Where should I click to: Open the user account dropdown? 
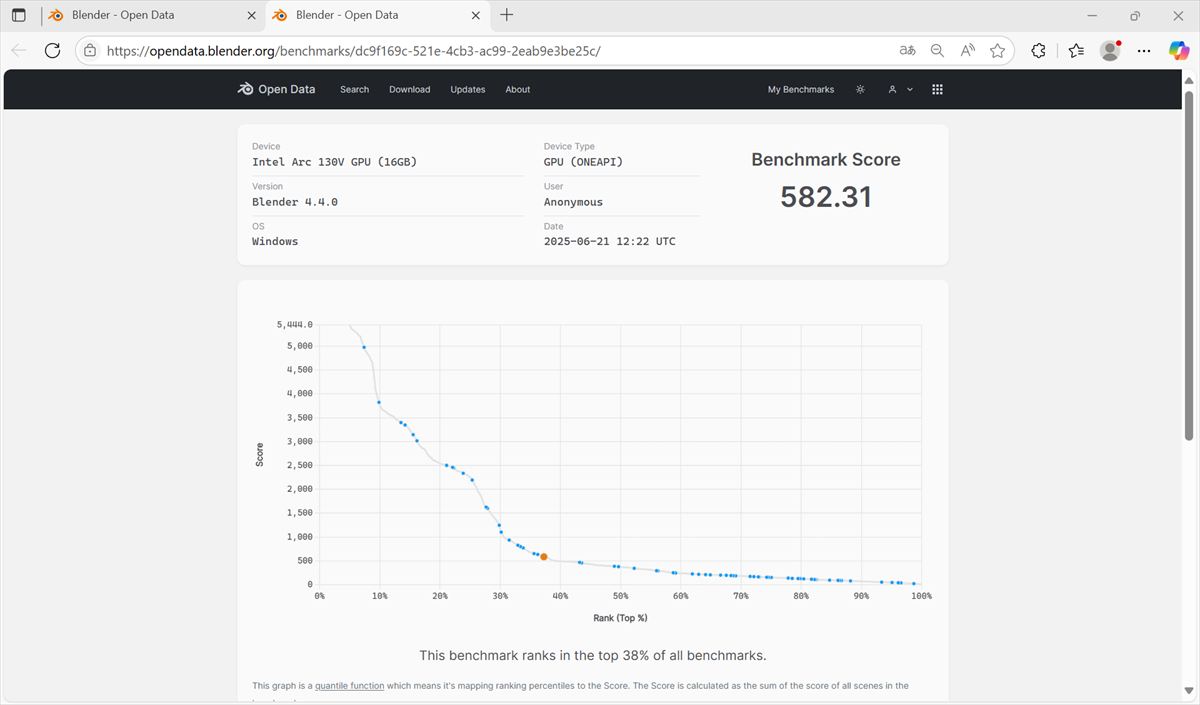pyautogui.click(x=901, y=89)
